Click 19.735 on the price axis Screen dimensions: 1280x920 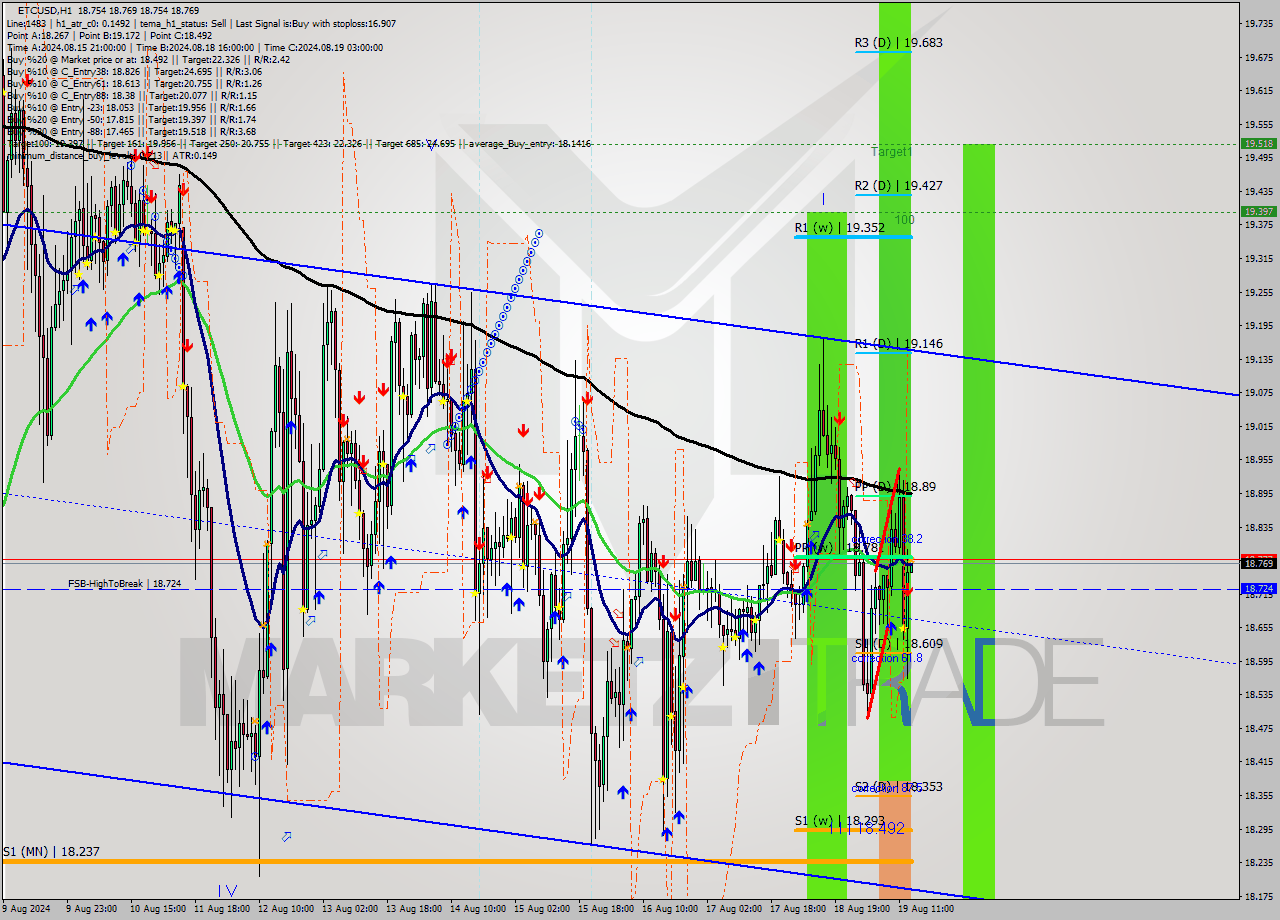(1258, 23)
